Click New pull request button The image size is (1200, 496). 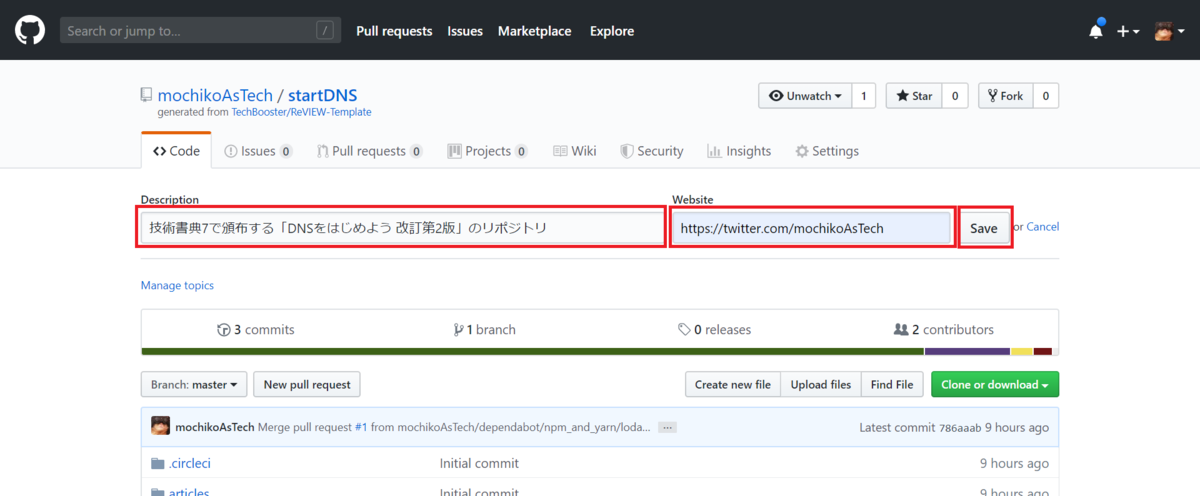[x=307, y=385]
